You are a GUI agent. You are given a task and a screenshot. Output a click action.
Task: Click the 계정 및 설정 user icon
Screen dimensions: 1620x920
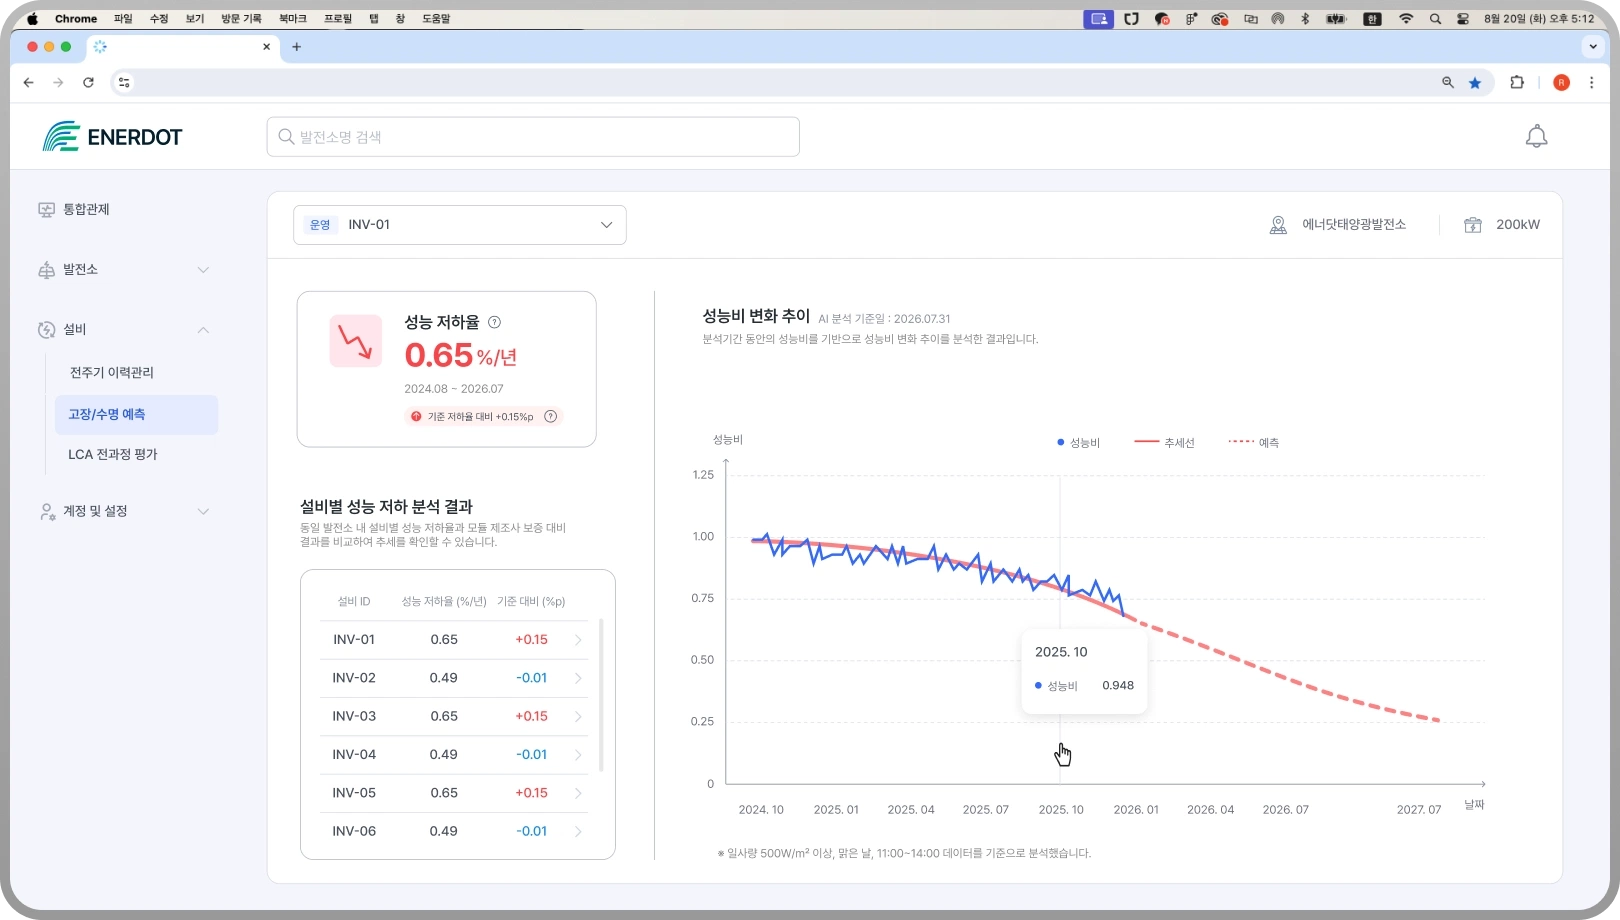point(46,511)
